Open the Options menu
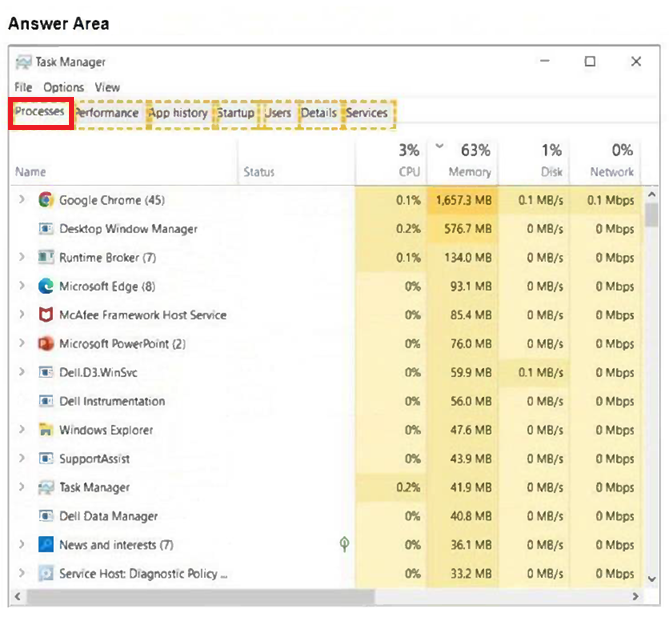The image size is (669, 617). point(64,87)
